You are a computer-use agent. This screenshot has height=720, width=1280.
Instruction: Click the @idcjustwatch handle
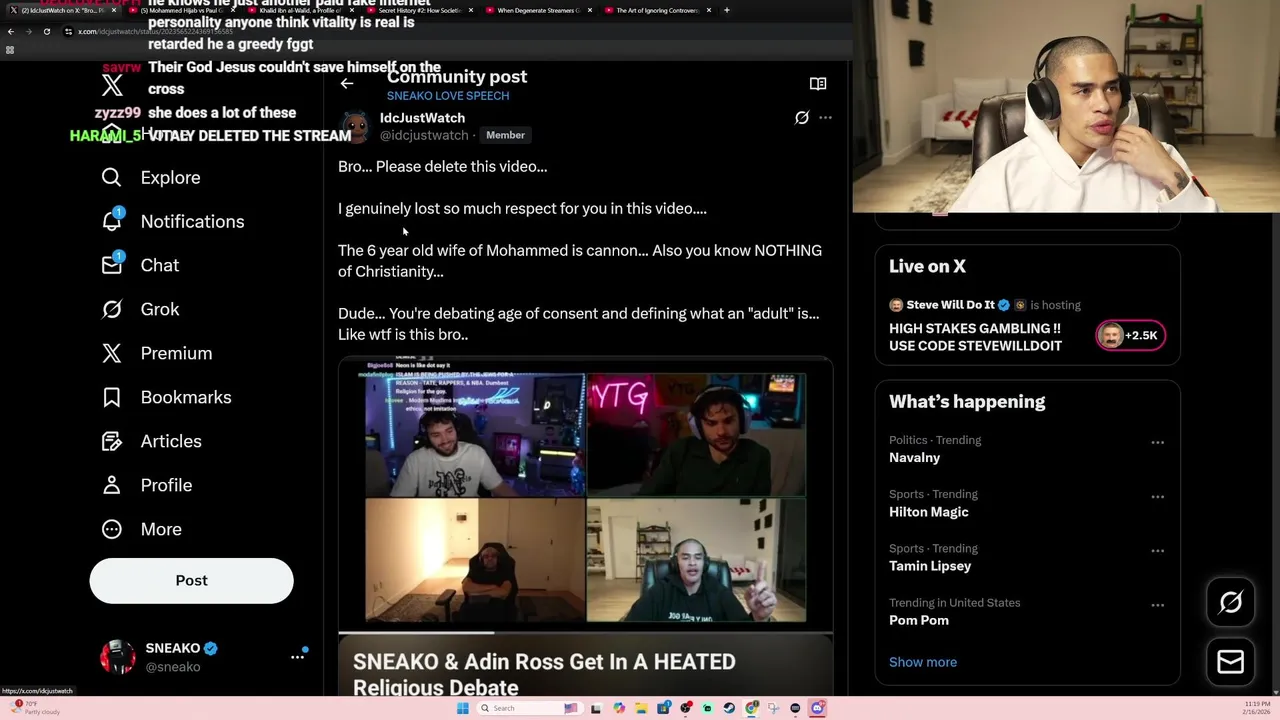click(x=424, y=135)
